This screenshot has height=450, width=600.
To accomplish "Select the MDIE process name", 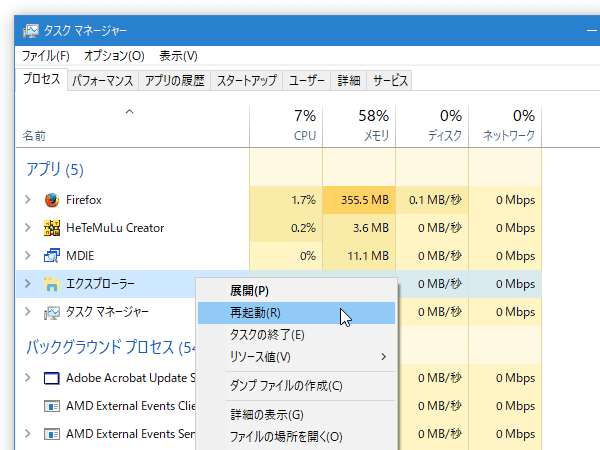I will 80,256.
